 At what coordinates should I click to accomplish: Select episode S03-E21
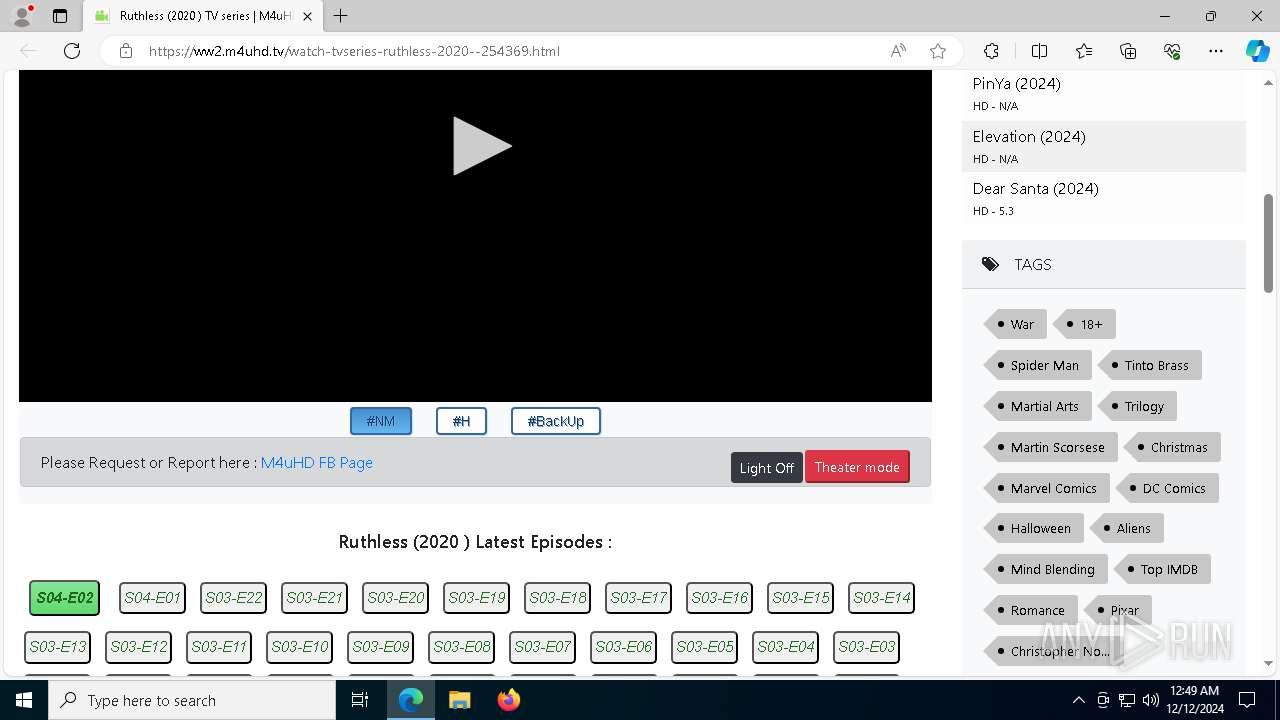tap(314, 598)
